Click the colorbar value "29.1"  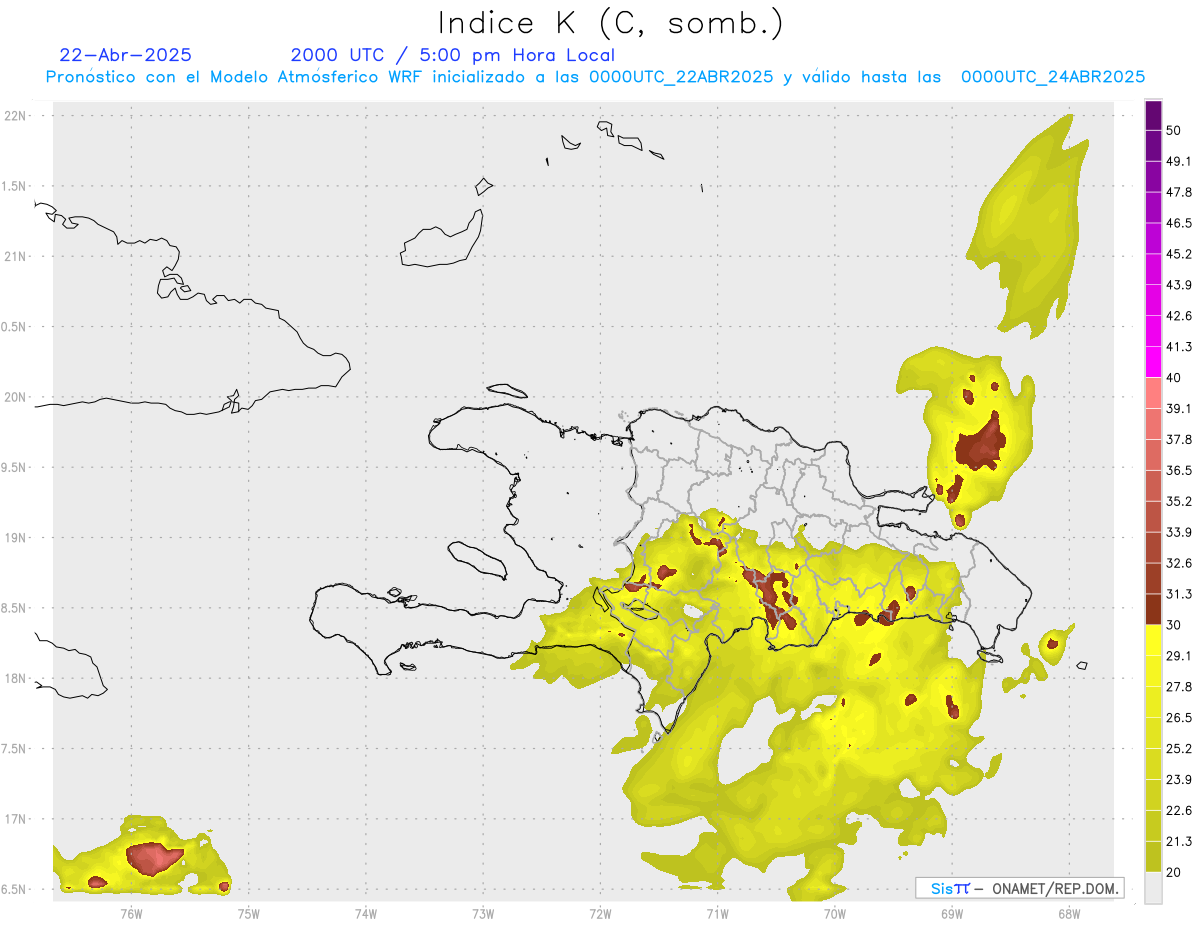[1179, 656]
